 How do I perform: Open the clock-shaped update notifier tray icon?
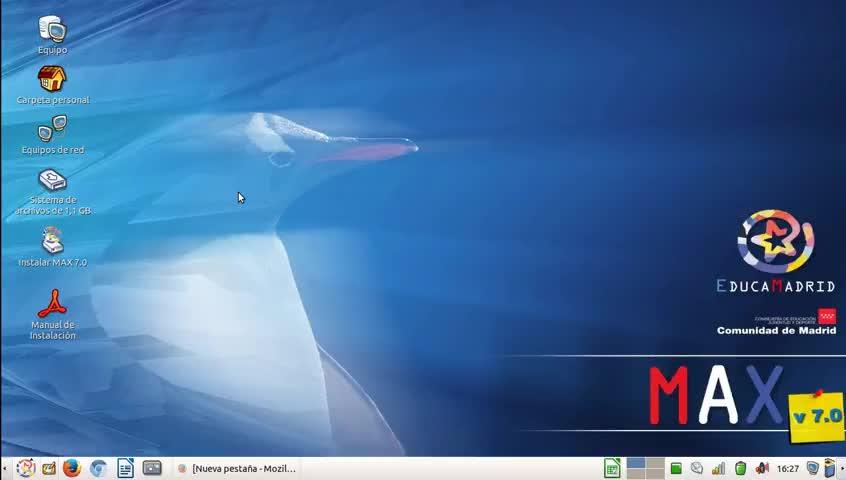(x=697, y=468)
